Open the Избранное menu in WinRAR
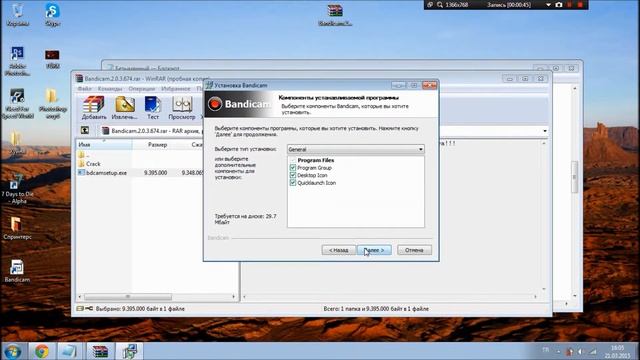640x360 pixels. click(x=176, y=89)
